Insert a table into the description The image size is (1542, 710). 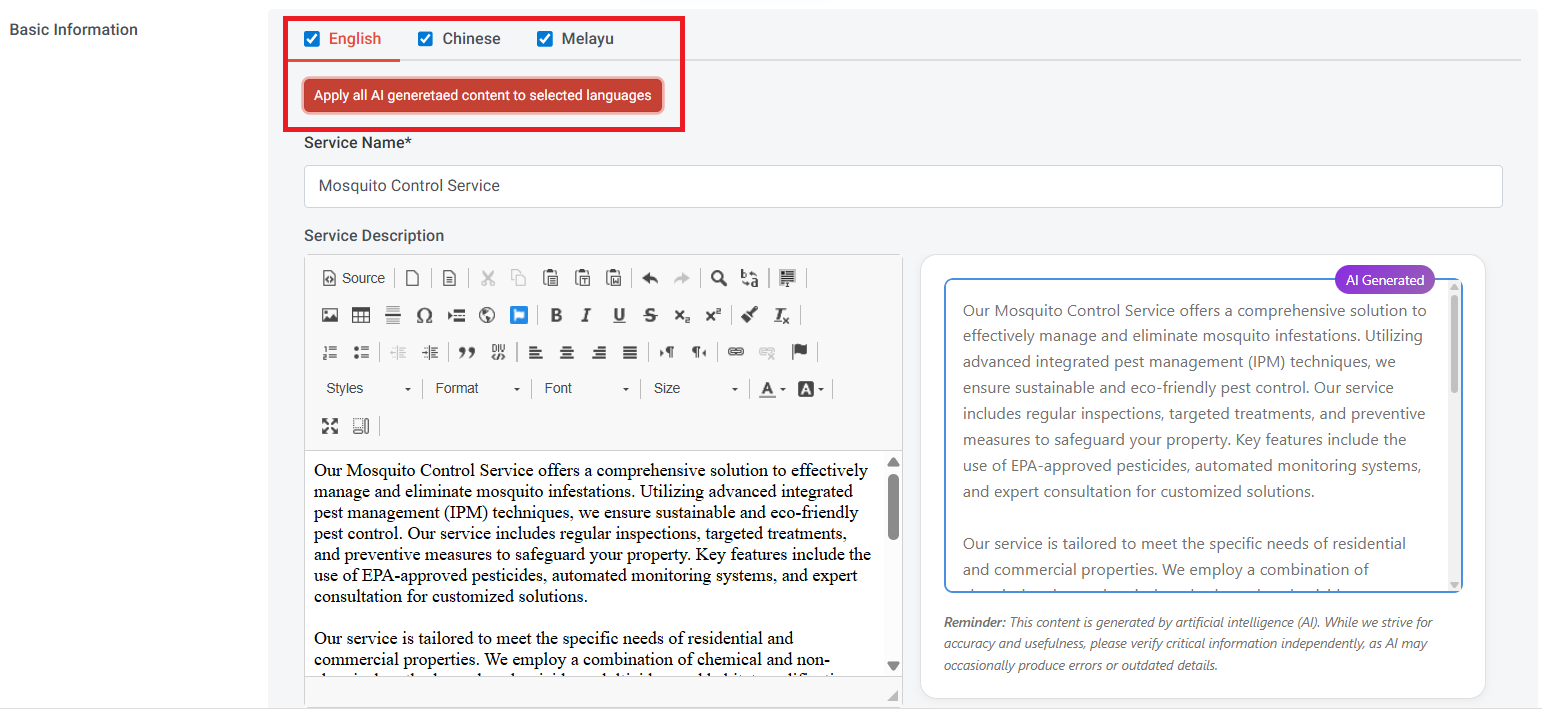tap(360, 314)
